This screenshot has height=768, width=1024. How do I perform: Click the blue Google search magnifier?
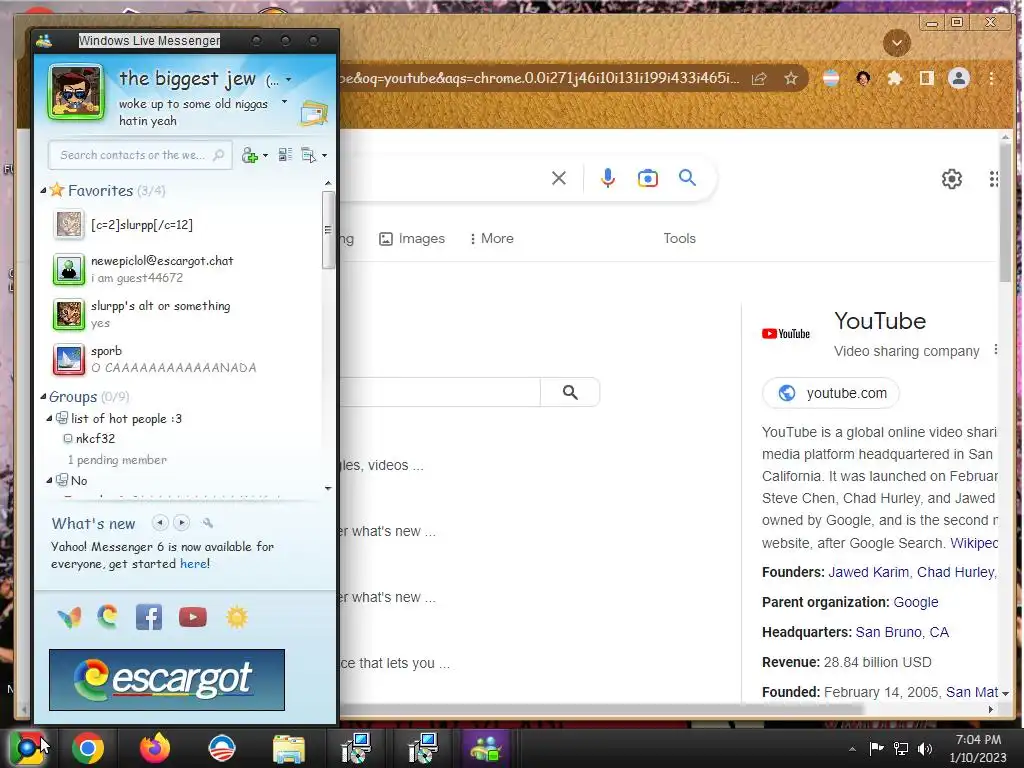tap(687, 178)
